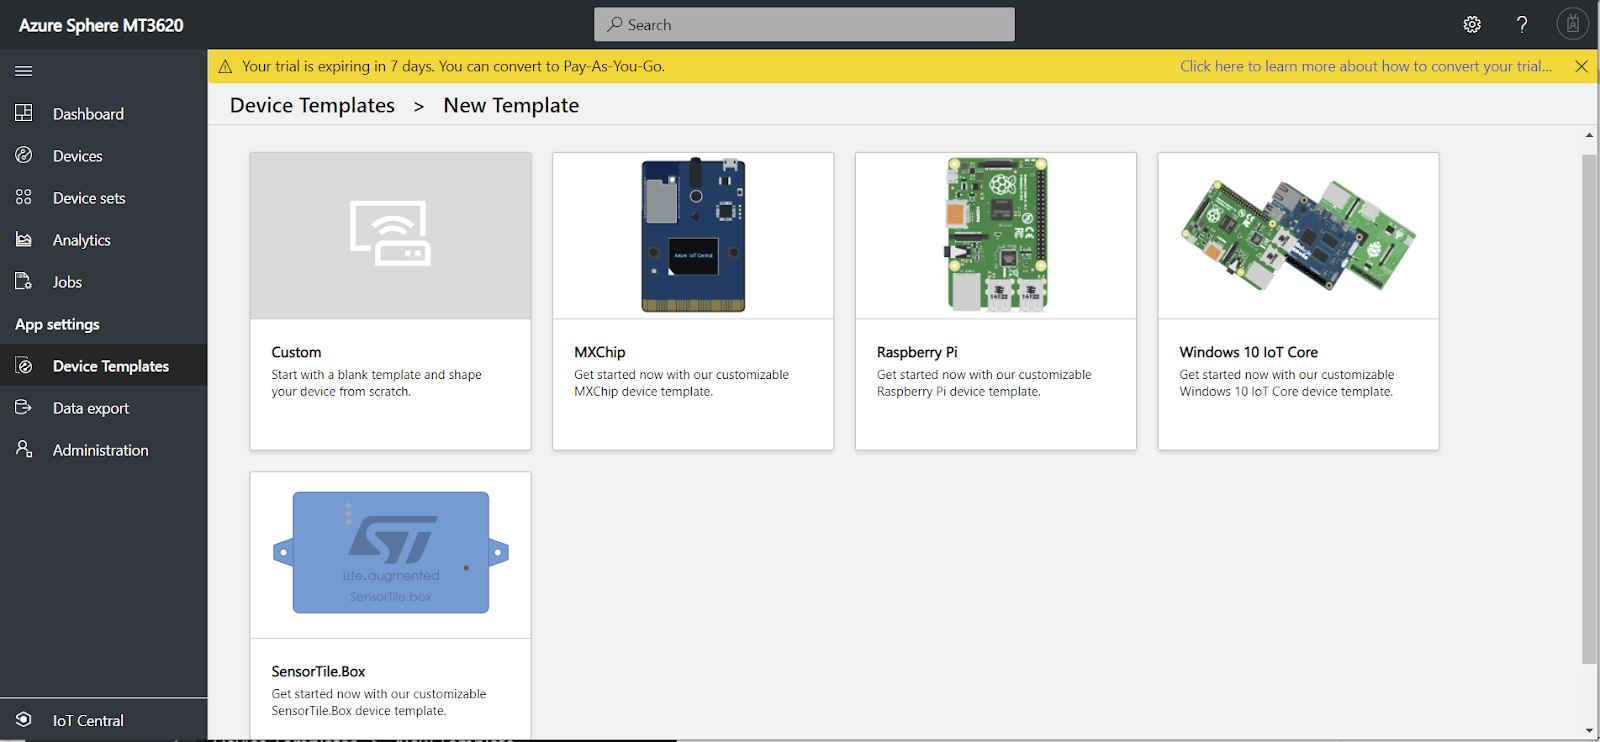Open help via the question mark icon
1600x742 pixels.
(1522, 25)
